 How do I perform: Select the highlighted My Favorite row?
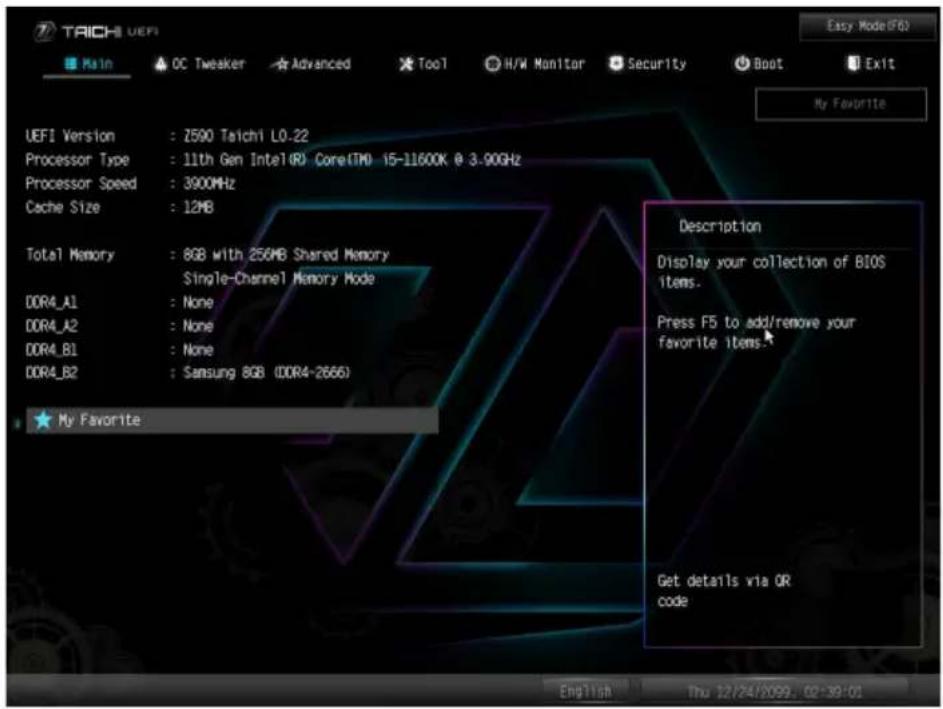tap(232, 420)
